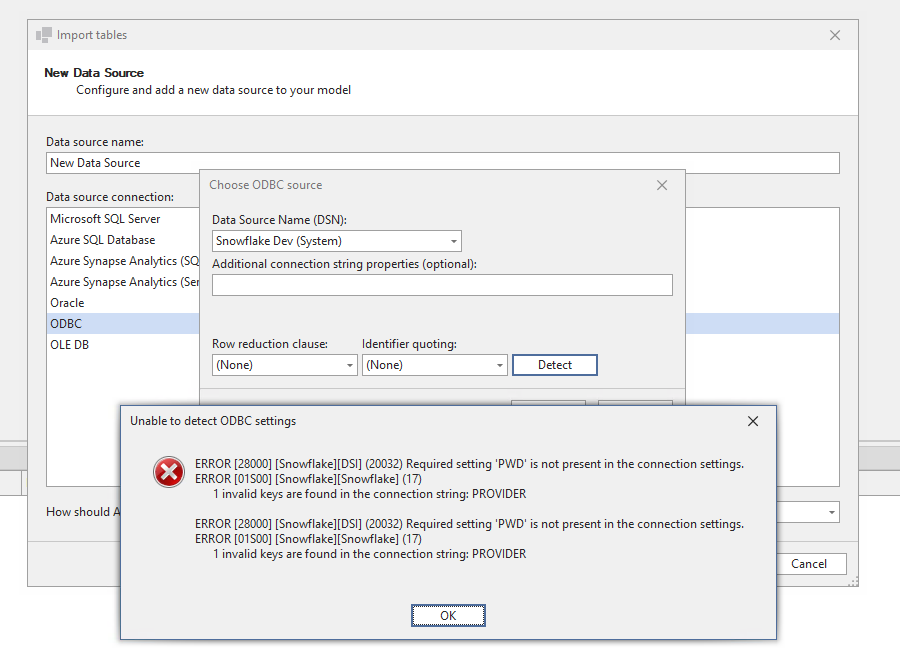Open the Identifier quoting dropdown
900x668 pixels.
(497, 364)
